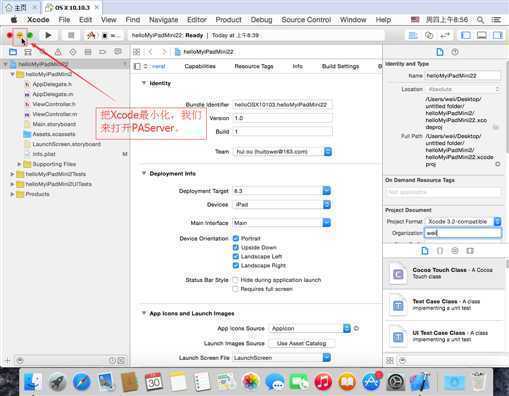The image size is (509, 396).
Task: Show the Quick Help inspector
Action: [x=455, y=52]
